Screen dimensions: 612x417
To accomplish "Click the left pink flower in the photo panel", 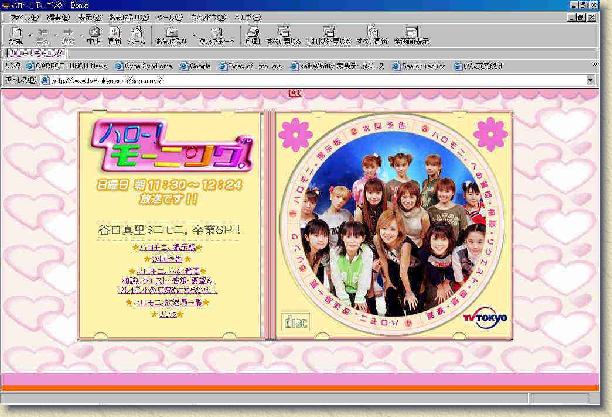I will click(296, 134).
